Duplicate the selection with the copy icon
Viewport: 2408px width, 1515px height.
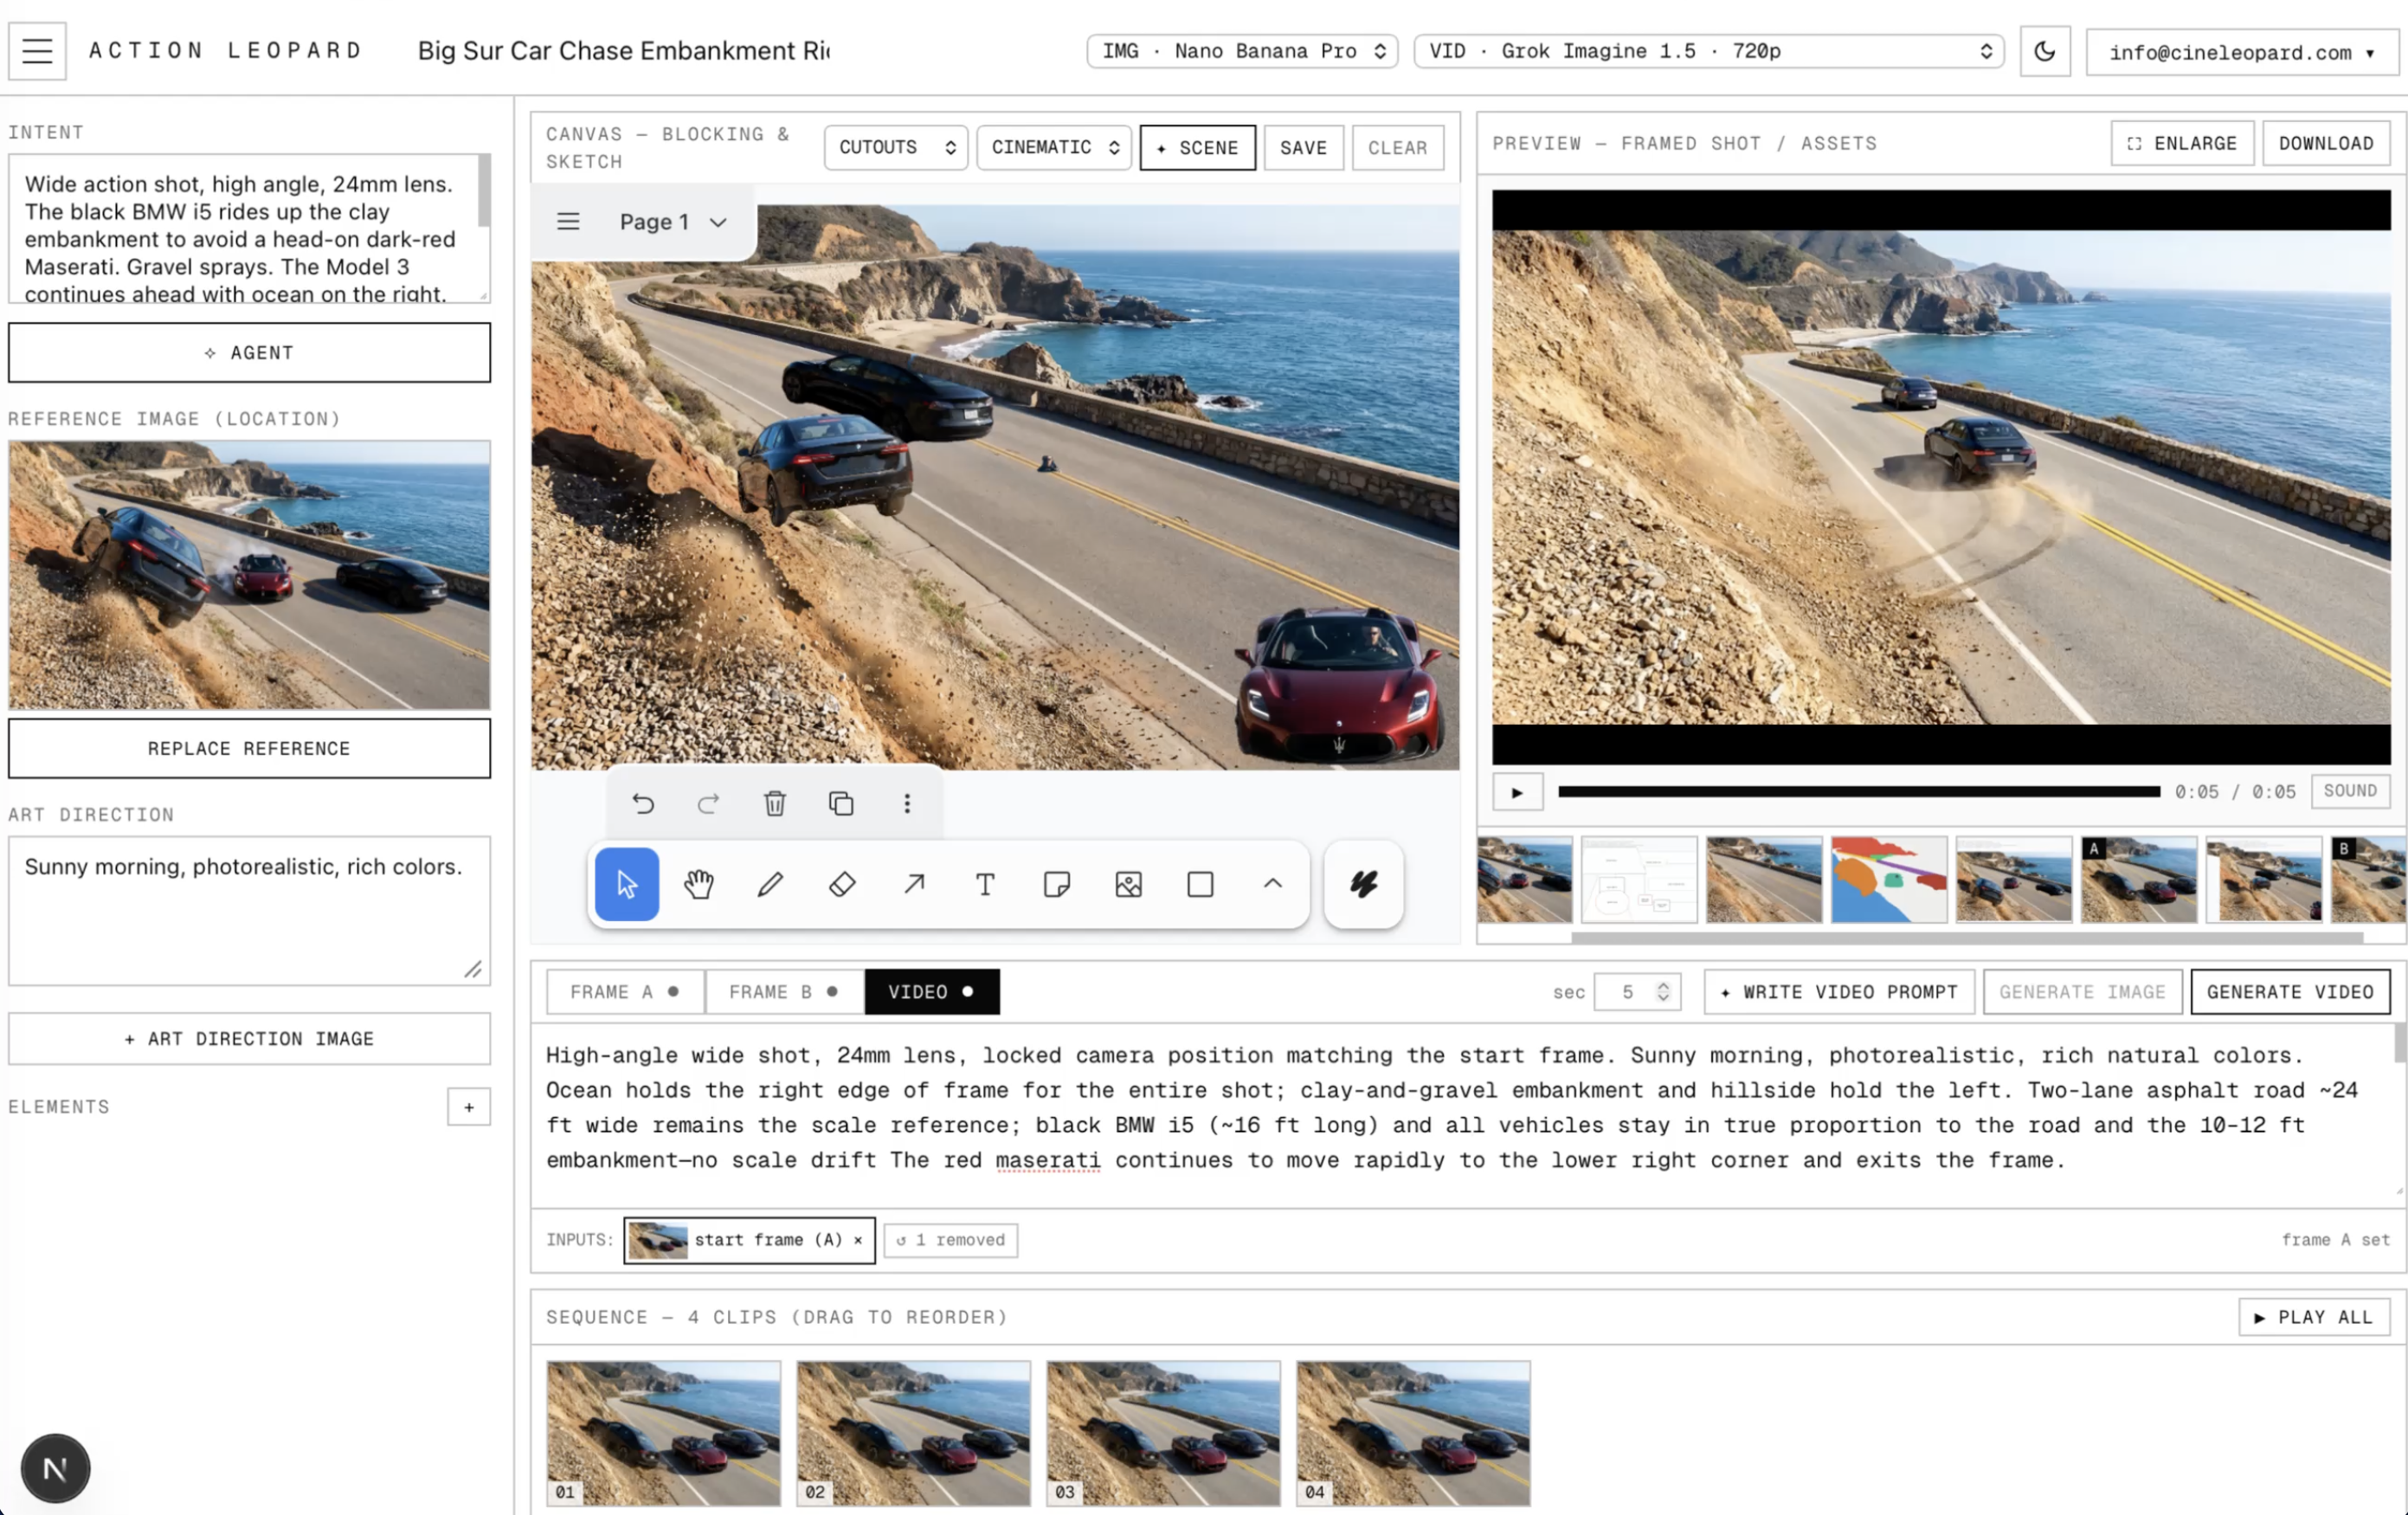[841, 803]
